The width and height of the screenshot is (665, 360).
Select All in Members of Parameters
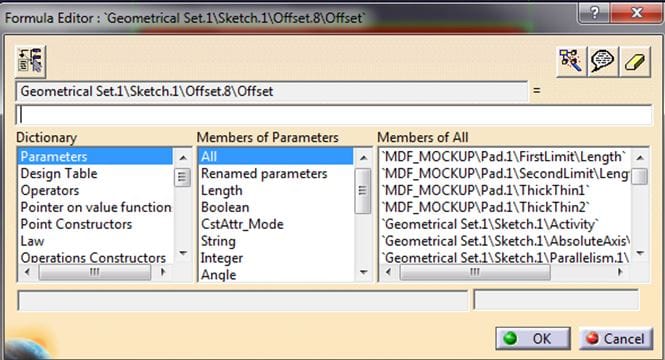[276, 156]
